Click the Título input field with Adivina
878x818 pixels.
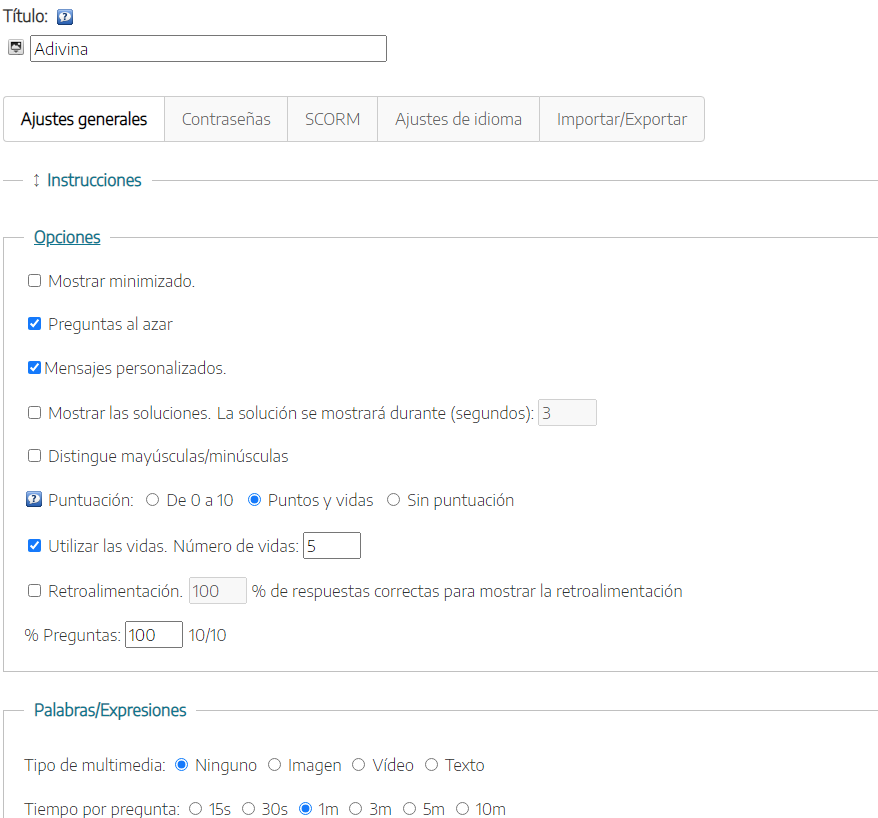coord(208,49)
